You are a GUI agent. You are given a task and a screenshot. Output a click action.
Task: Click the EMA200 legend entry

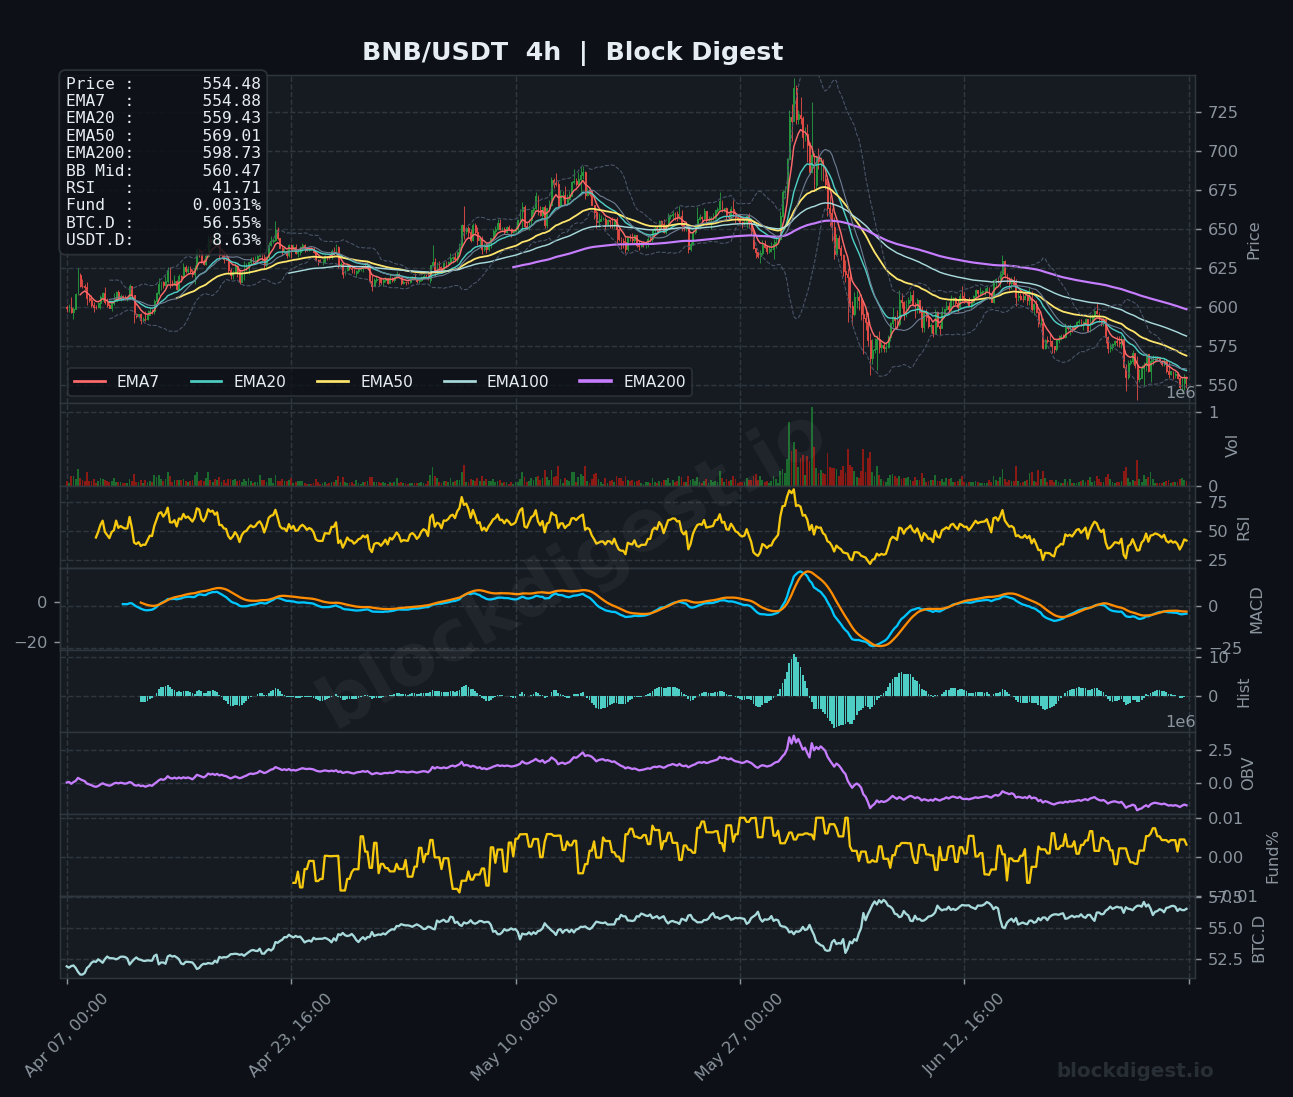[633, 382]
